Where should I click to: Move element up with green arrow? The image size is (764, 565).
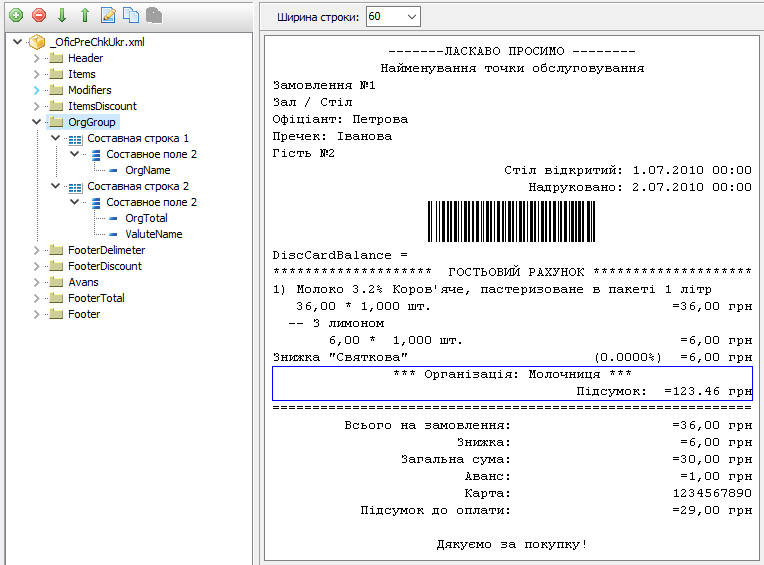coord(85,16)
